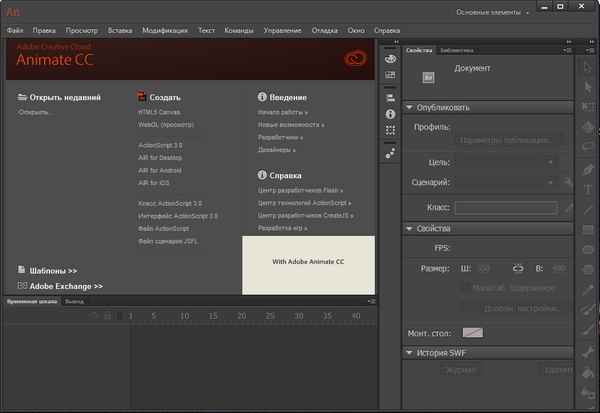Open the Шаблоны >> link
Screen dimensions: 600x413
pos(53,271)
